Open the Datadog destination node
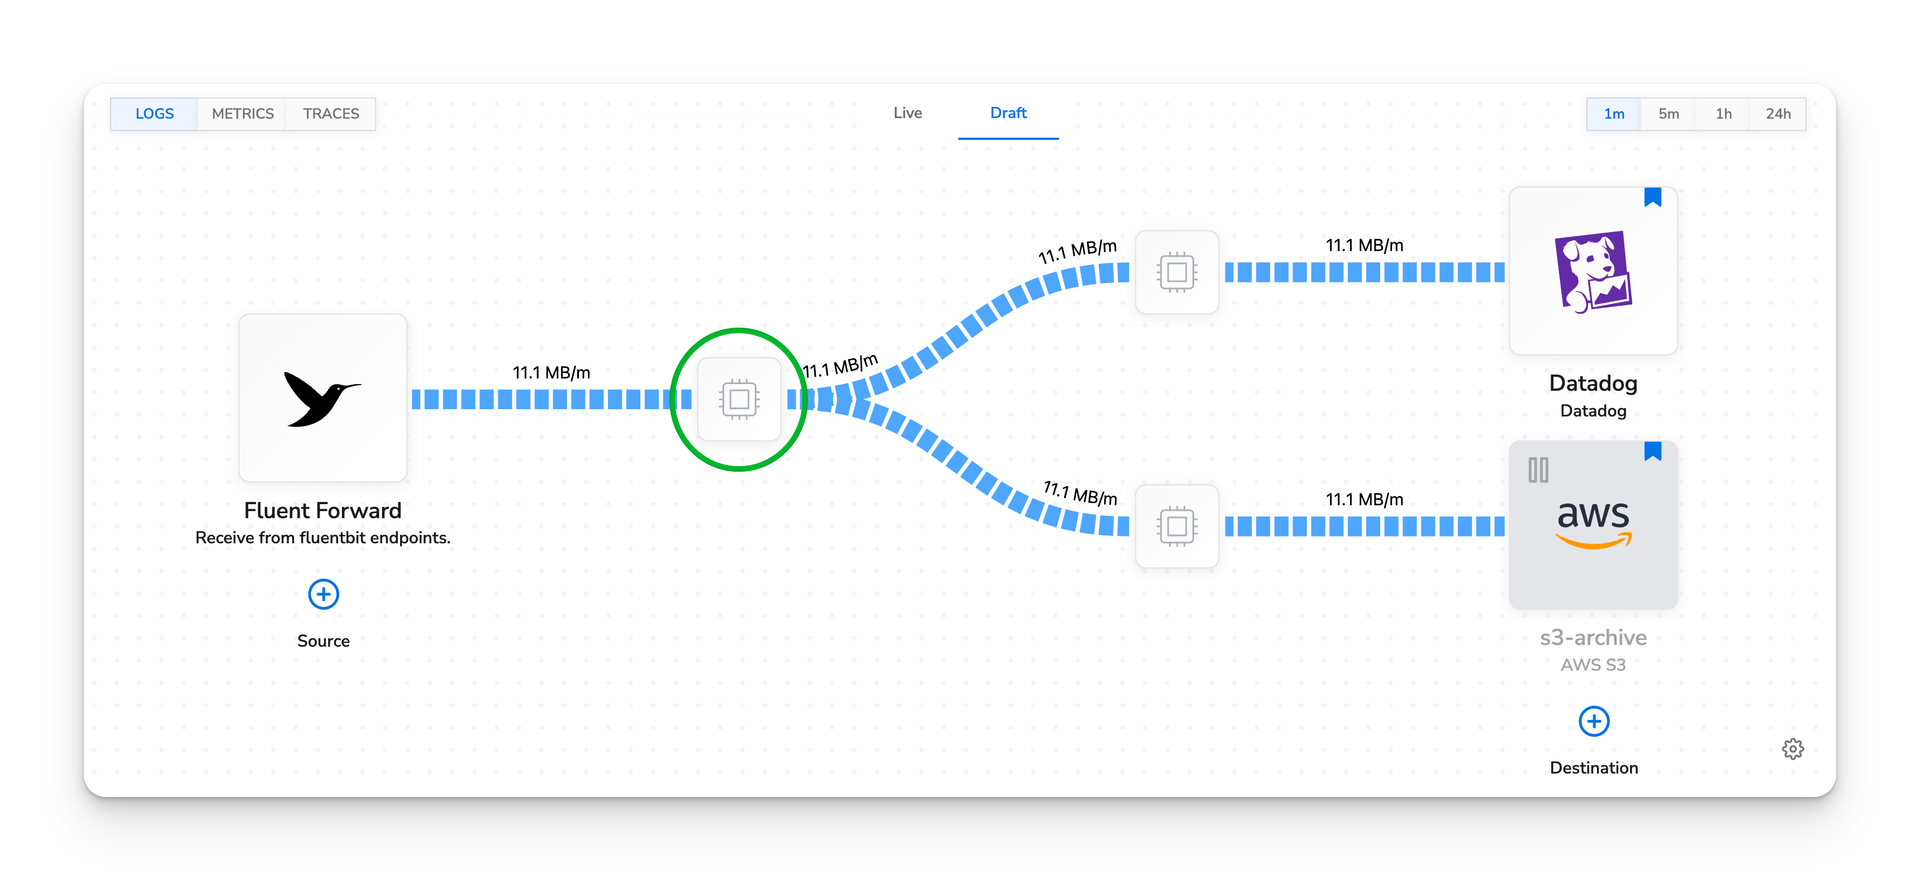The height and width of the screenshot is (881, 1920). 1593,271
